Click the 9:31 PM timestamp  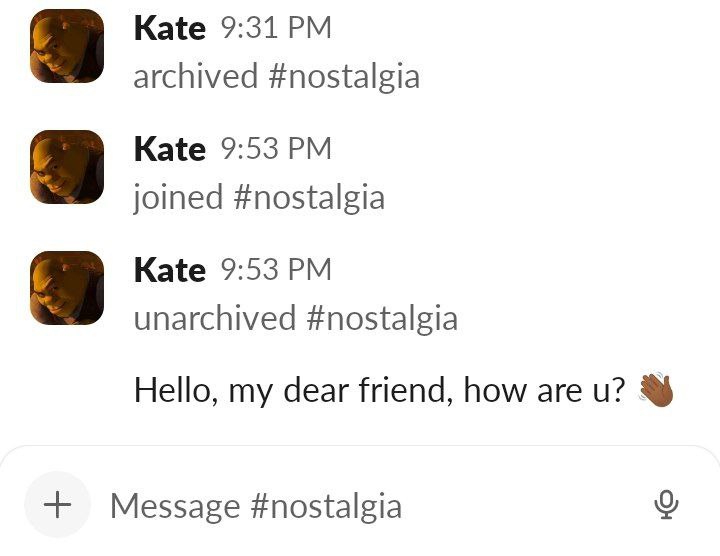[x=276, y=28]
